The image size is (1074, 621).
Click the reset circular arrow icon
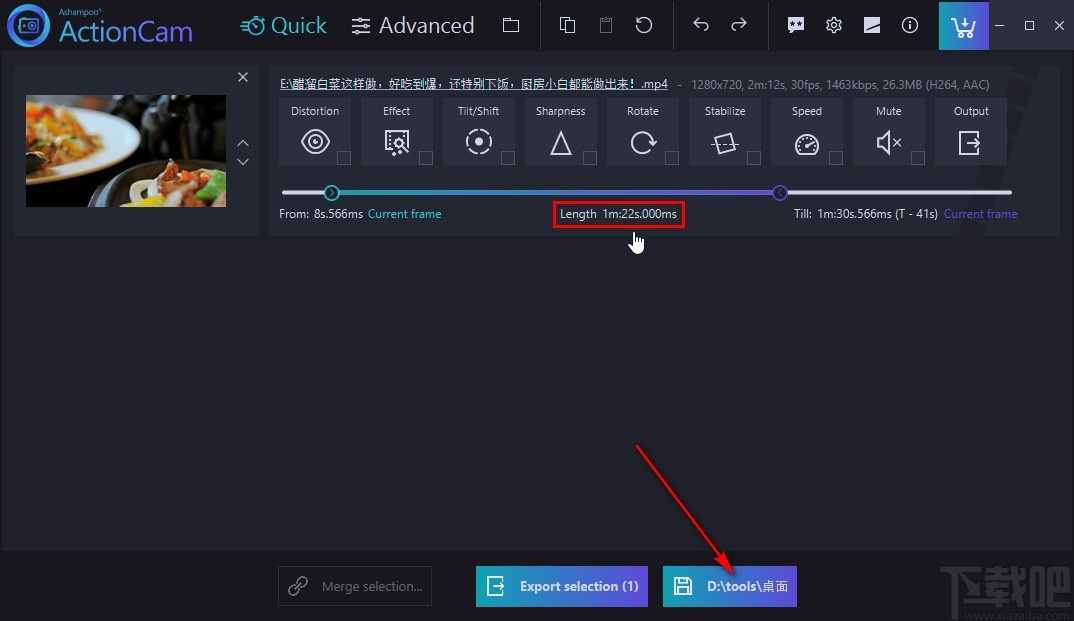(644, 25)
